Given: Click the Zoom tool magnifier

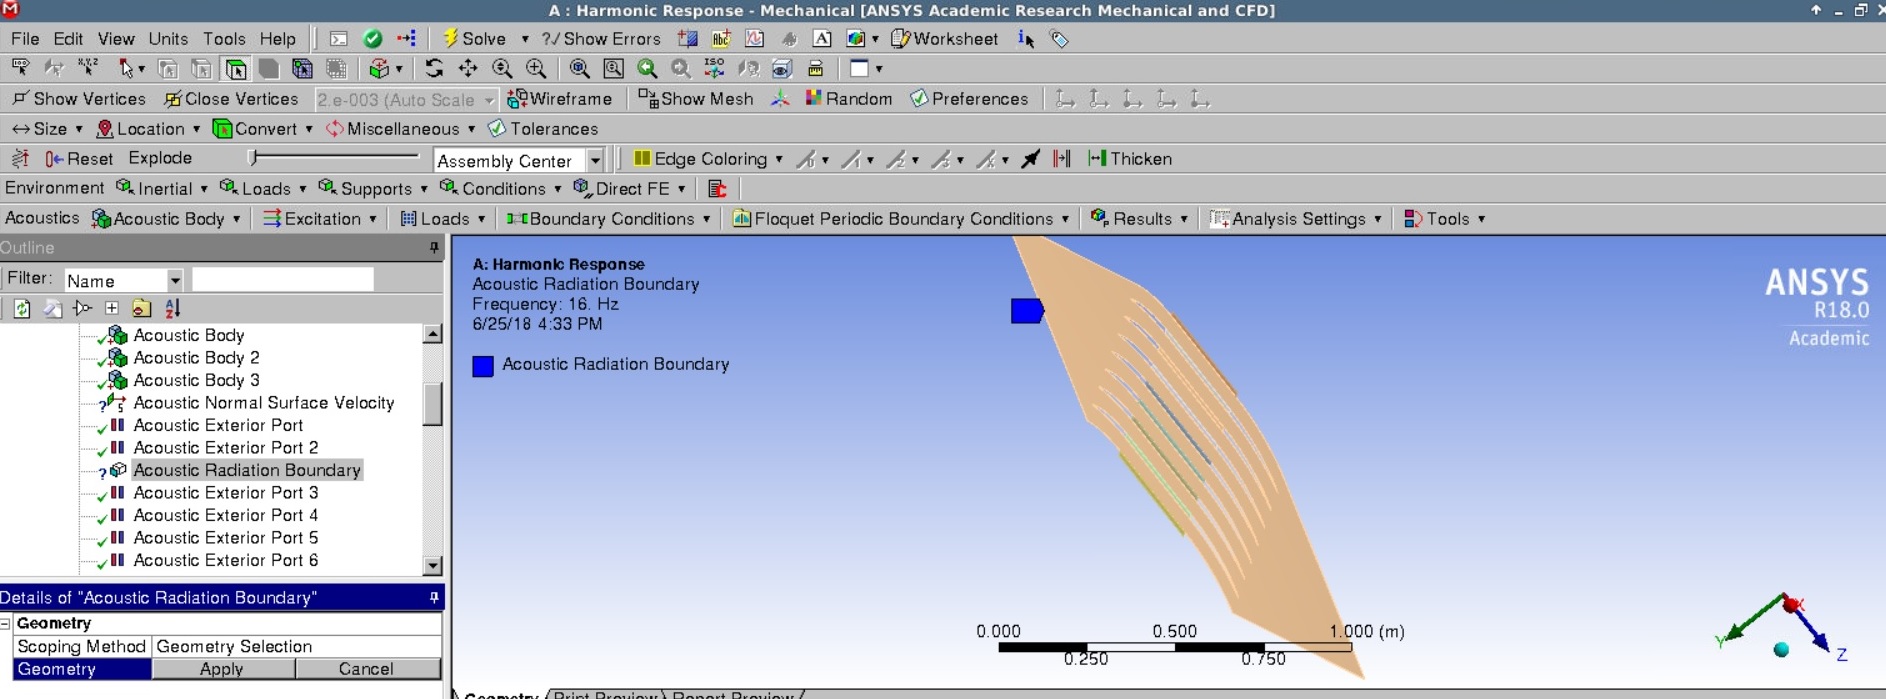Looking at the screenshot, I should [x=502, y=69].
